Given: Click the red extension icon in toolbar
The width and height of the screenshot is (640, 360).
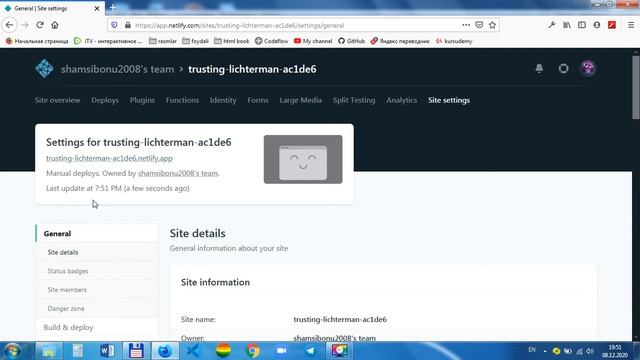Looking at the screenshot, I should pos(612,25).
